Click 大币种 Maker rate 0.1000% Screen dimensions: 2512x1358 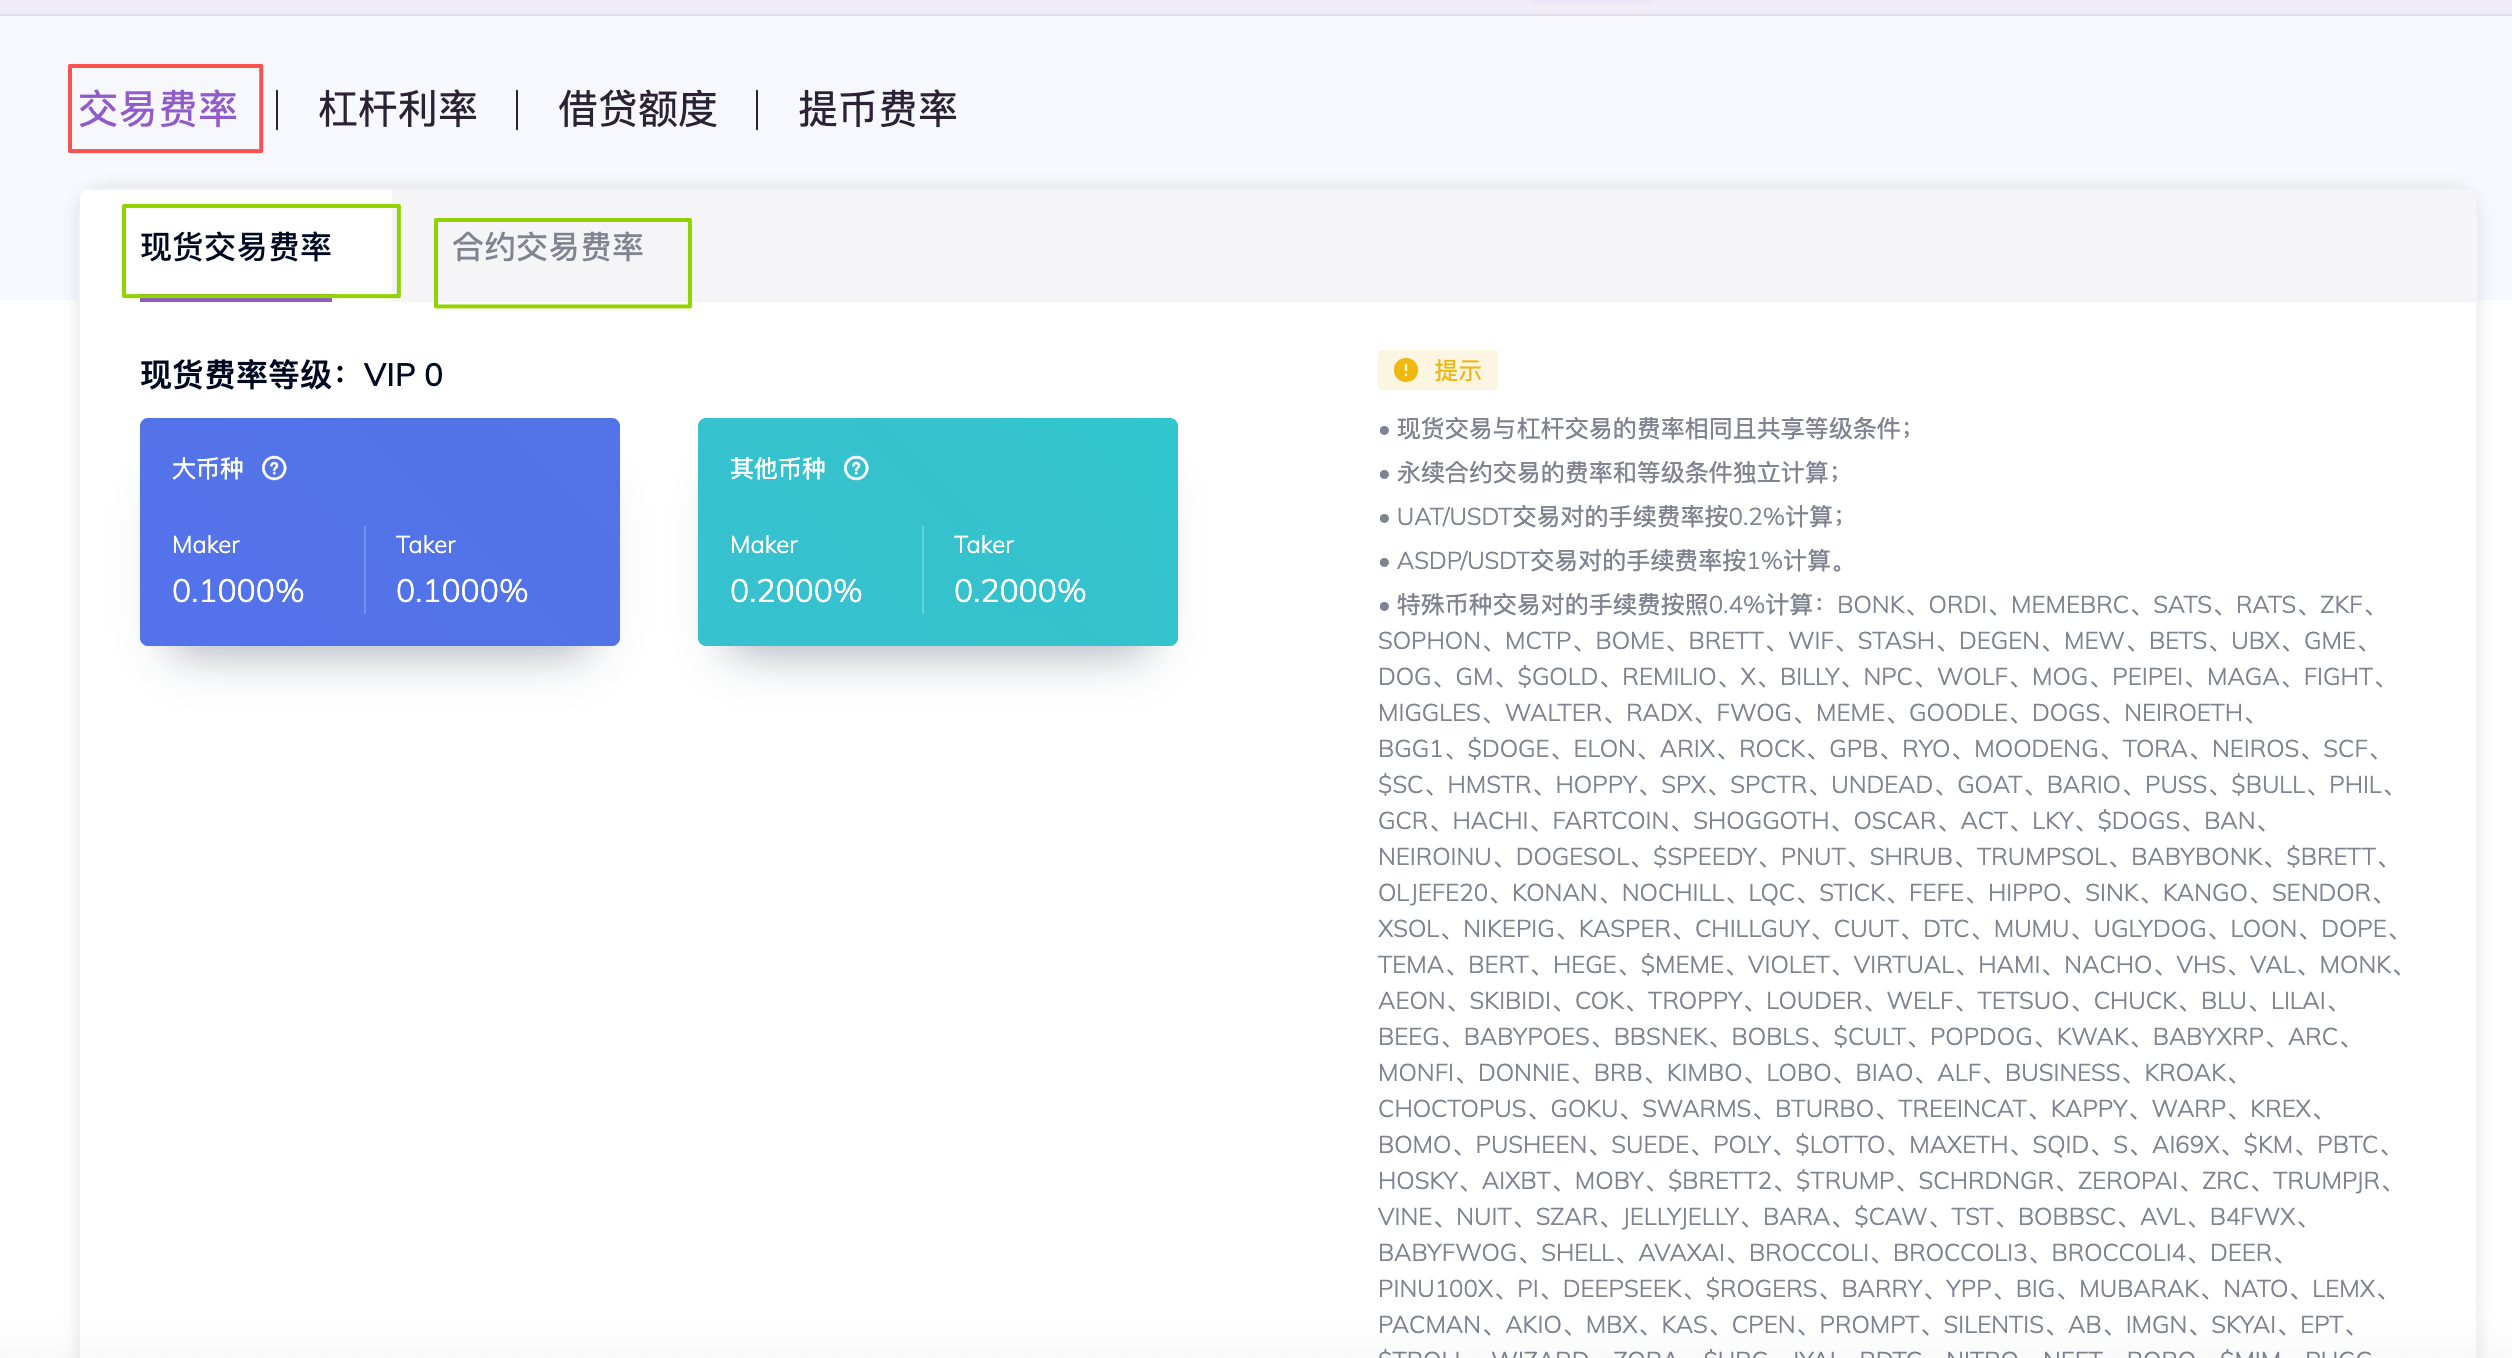click(x=238, y=591)
